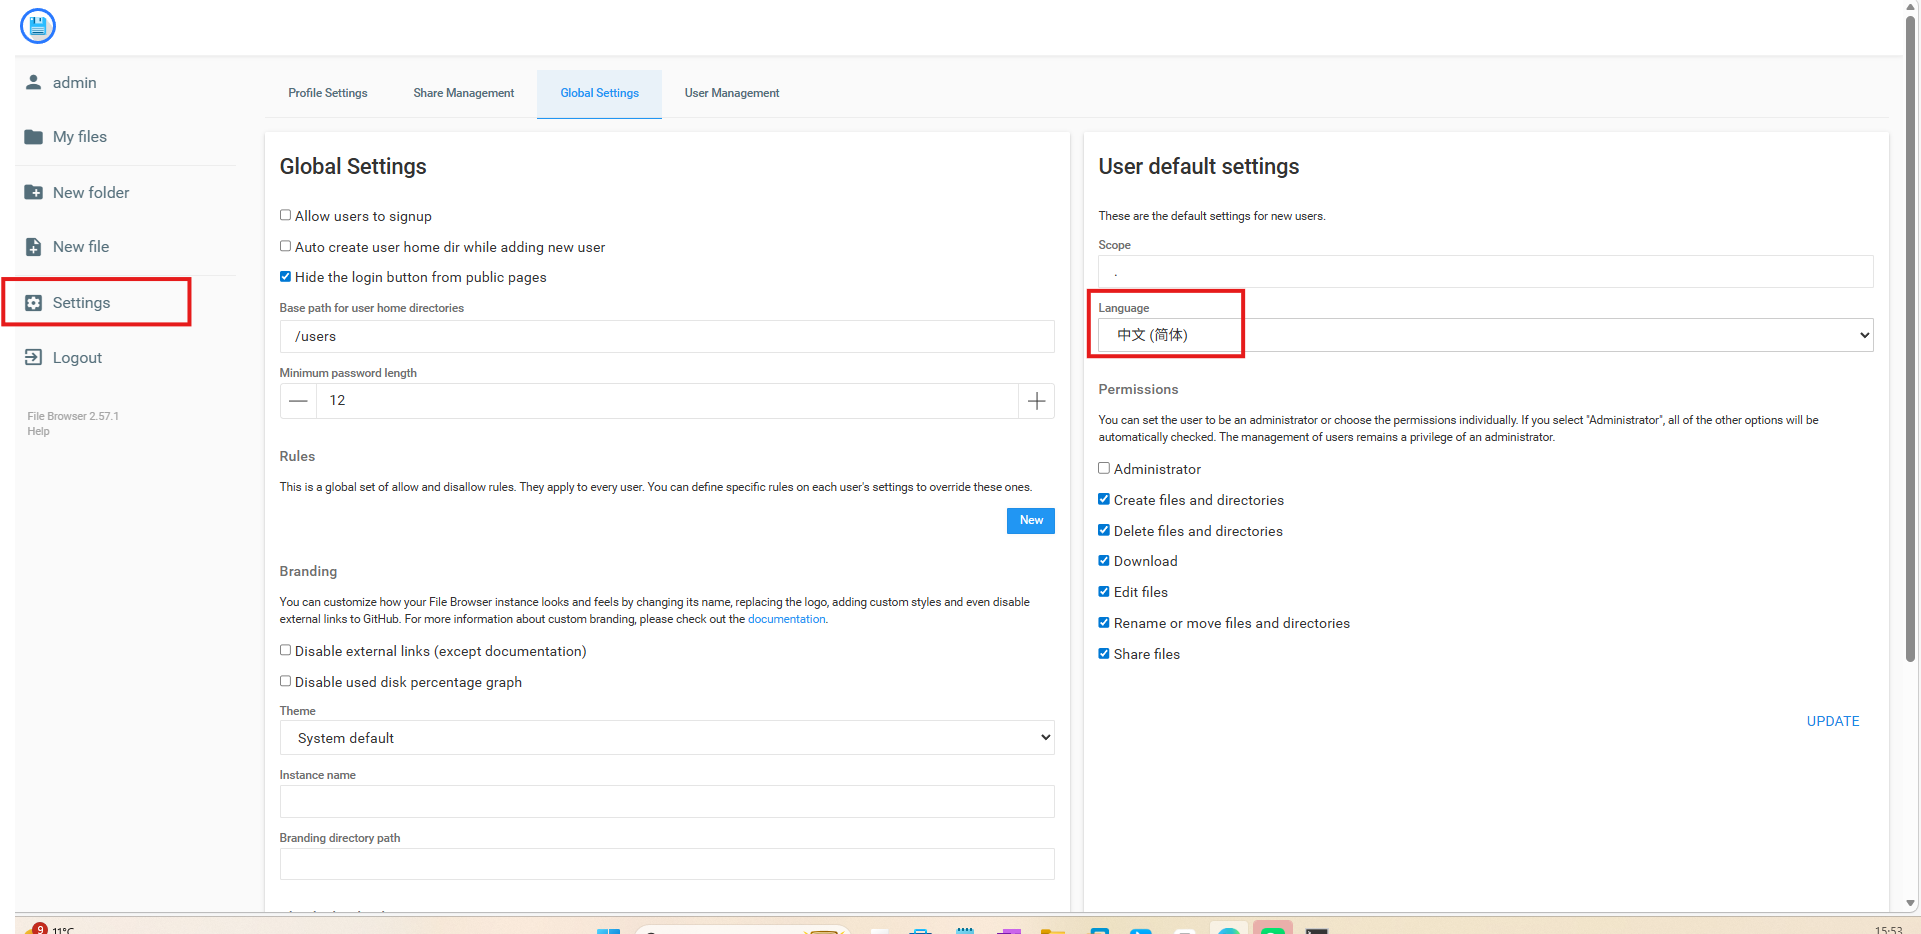Switch to User Management tab

[731, 93]
